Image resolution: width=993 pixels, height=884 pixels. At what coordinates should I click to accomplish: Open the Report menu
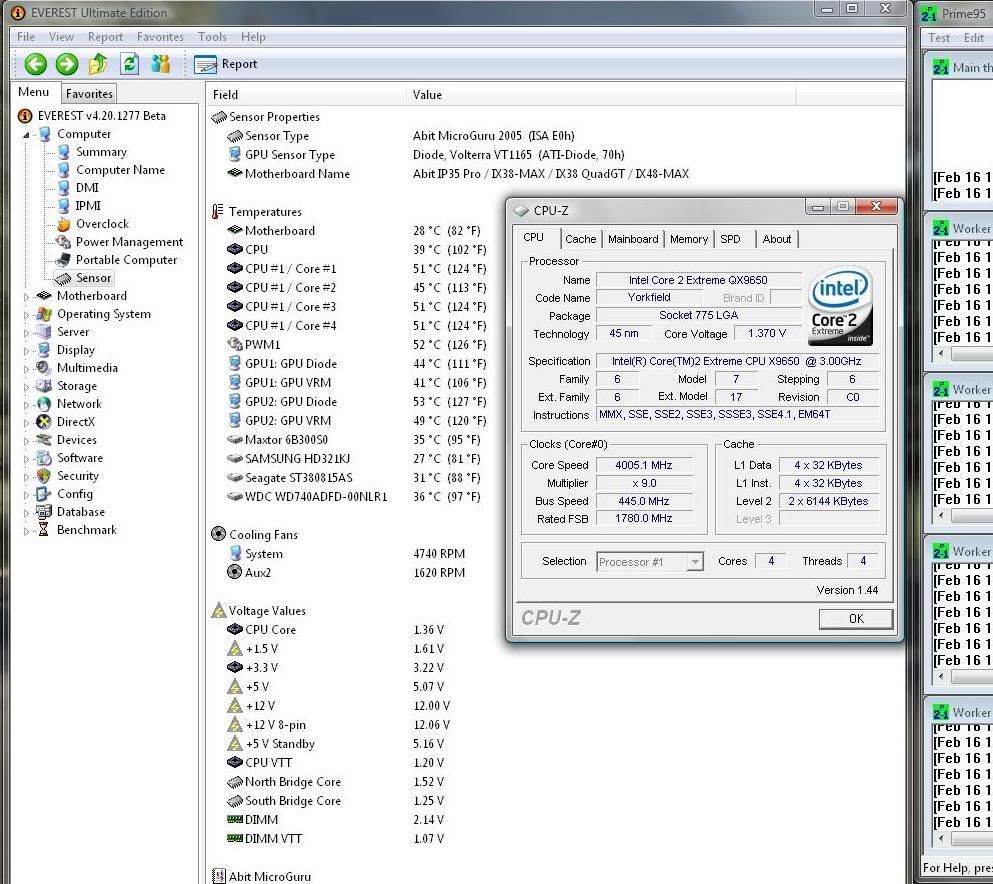105,37
